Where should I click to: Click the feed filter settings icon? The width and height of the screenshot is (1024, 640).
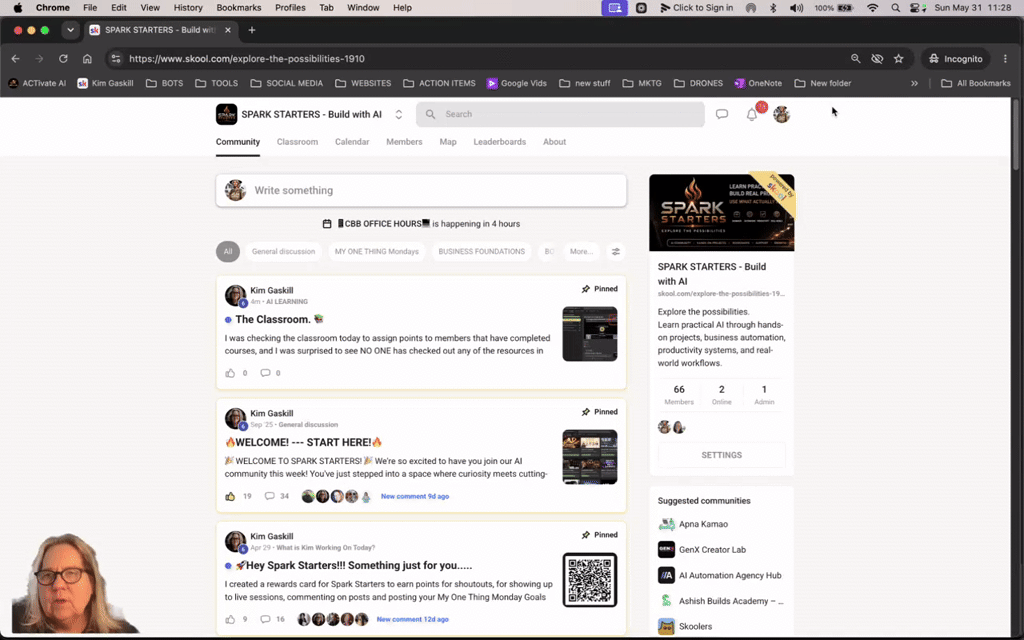point(615,251)
